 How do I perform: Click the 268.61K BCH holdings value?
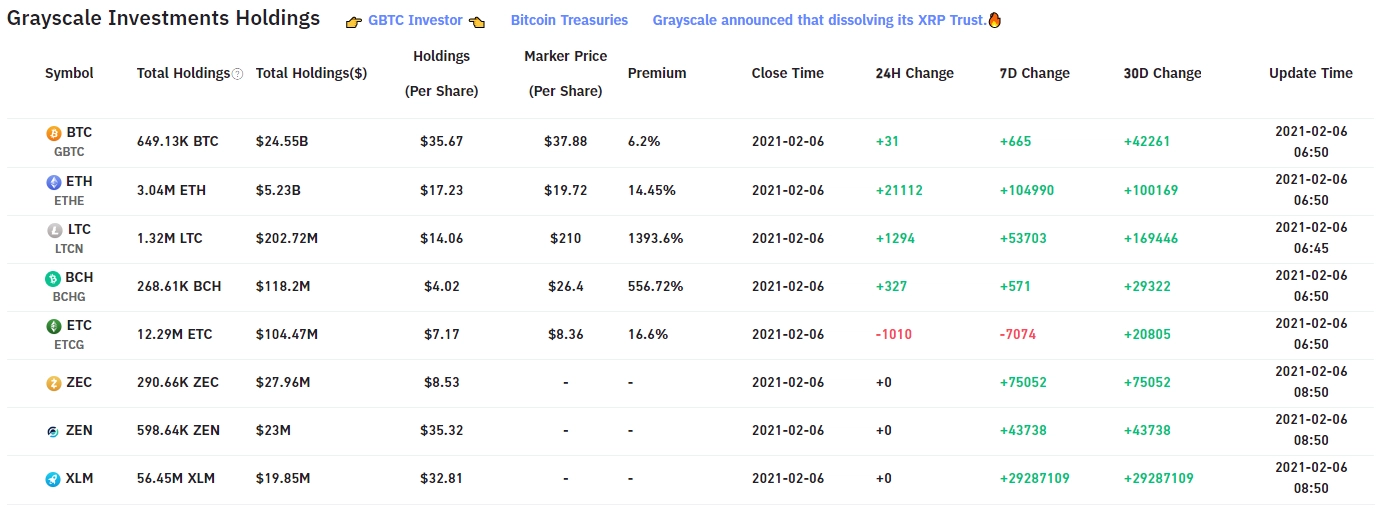179,286
